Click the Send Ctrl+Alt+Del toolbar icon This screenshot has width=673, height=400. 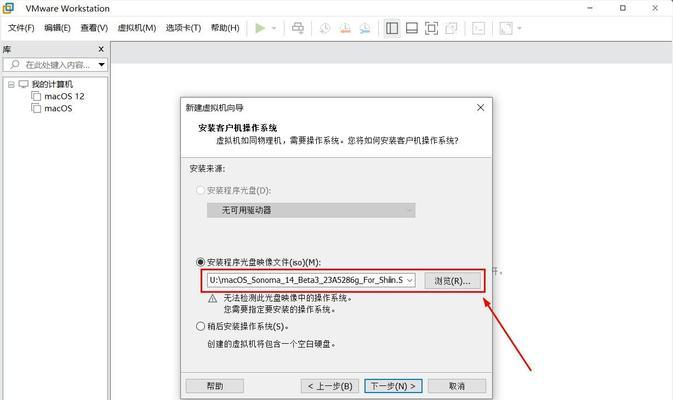pos(298,28)
